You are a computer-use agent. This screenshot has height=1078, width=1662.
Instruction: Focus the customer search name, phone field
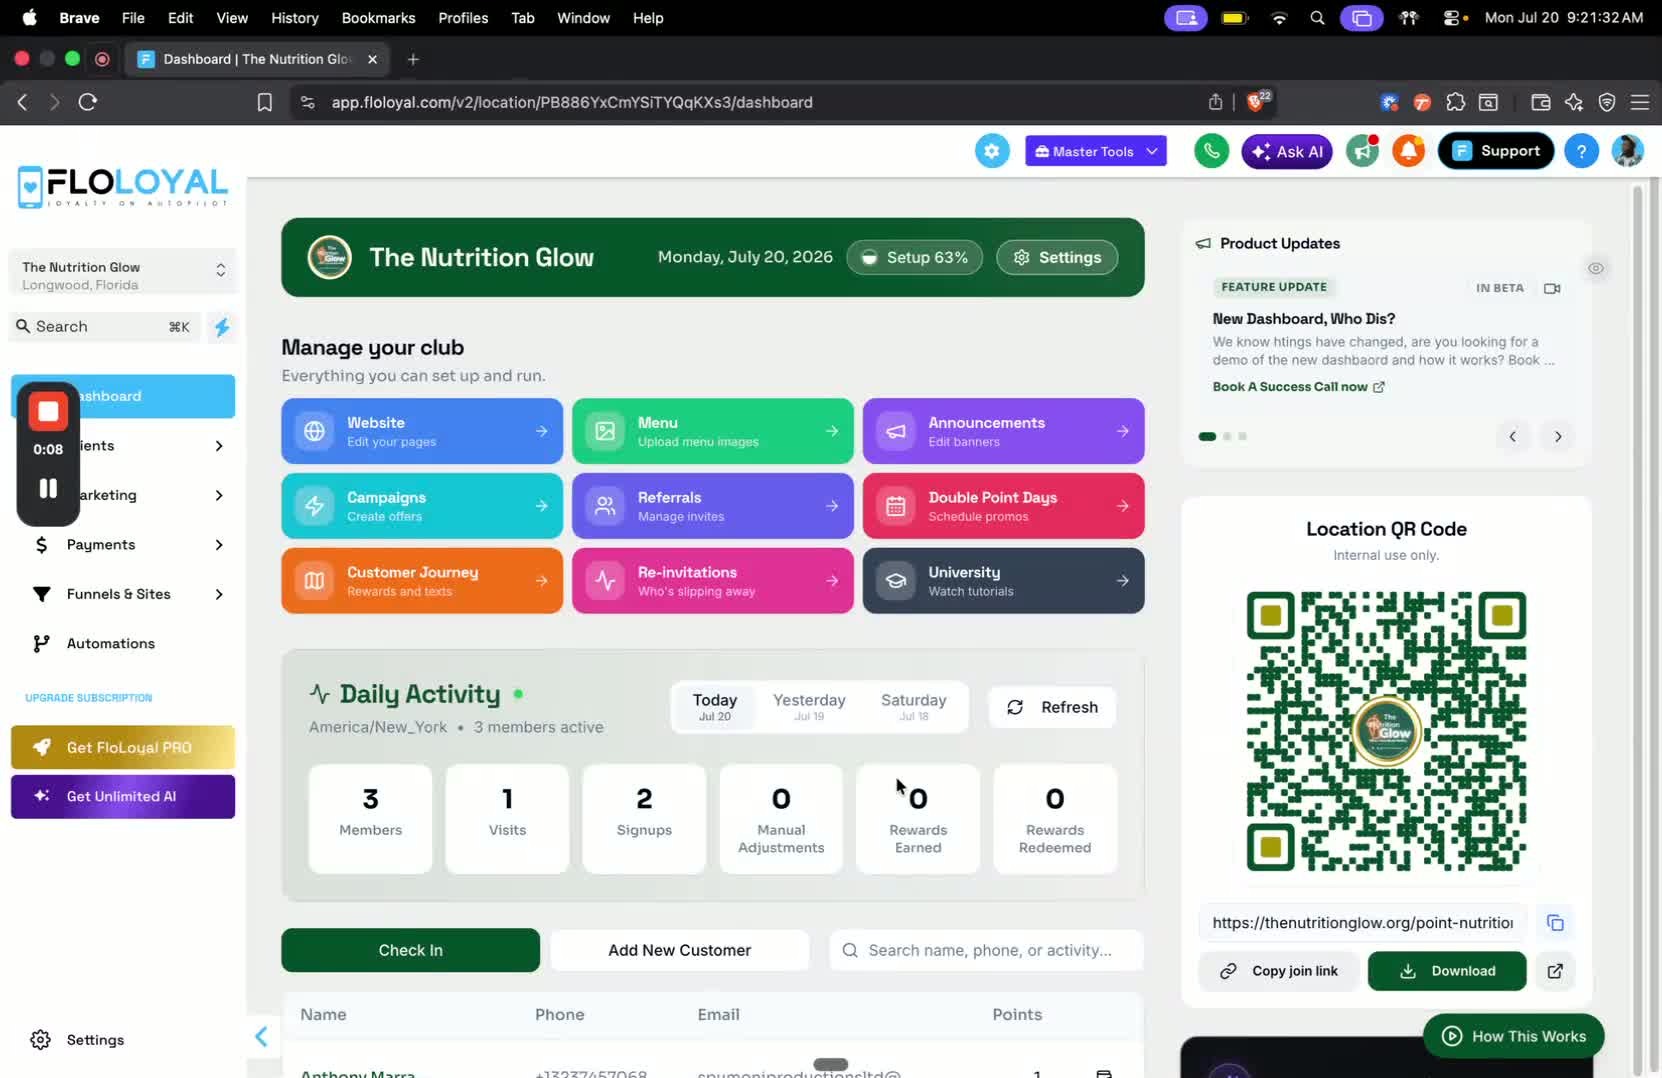pyautogui.click(x=986, y=950)
